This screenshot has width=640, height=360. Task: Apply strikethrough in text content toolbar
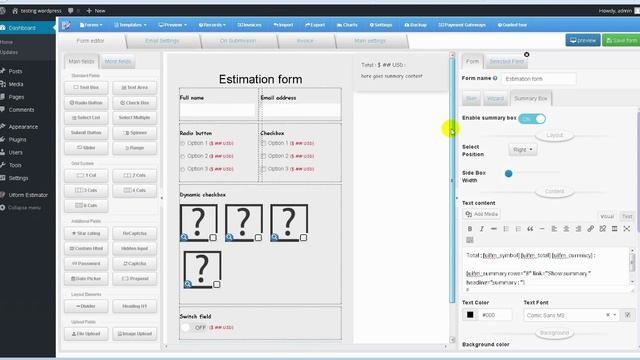click(x=493, y=229)
